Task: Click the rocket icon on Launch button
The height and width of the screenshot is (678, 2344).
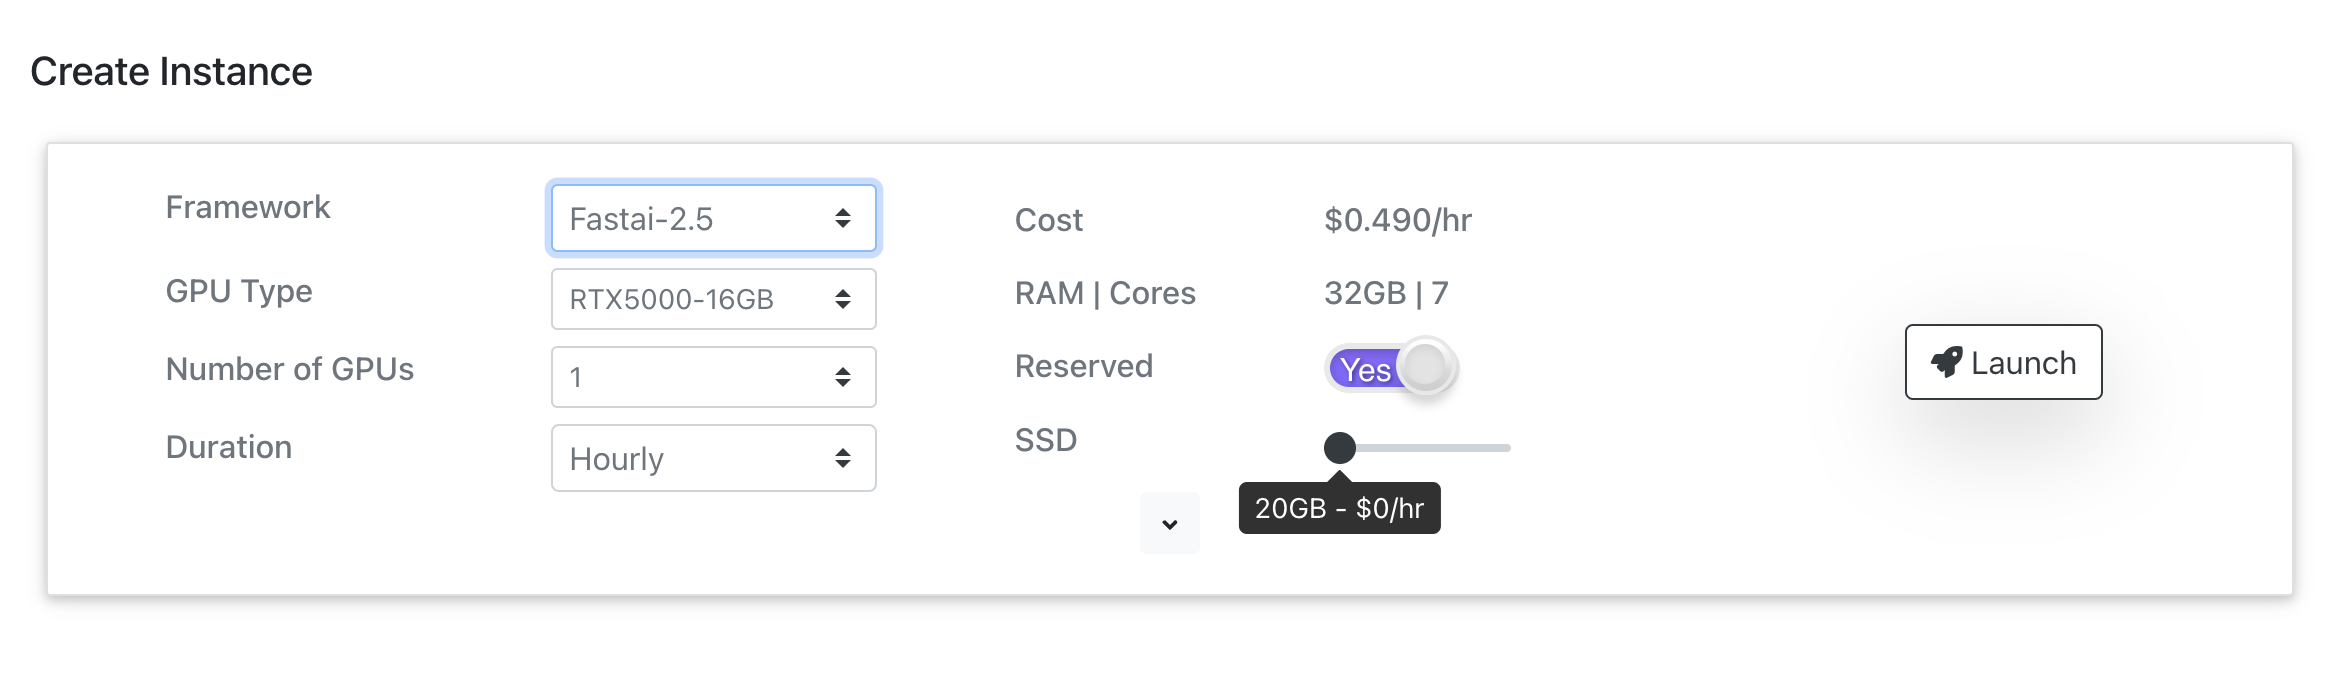Action: tap(1946, 362)
